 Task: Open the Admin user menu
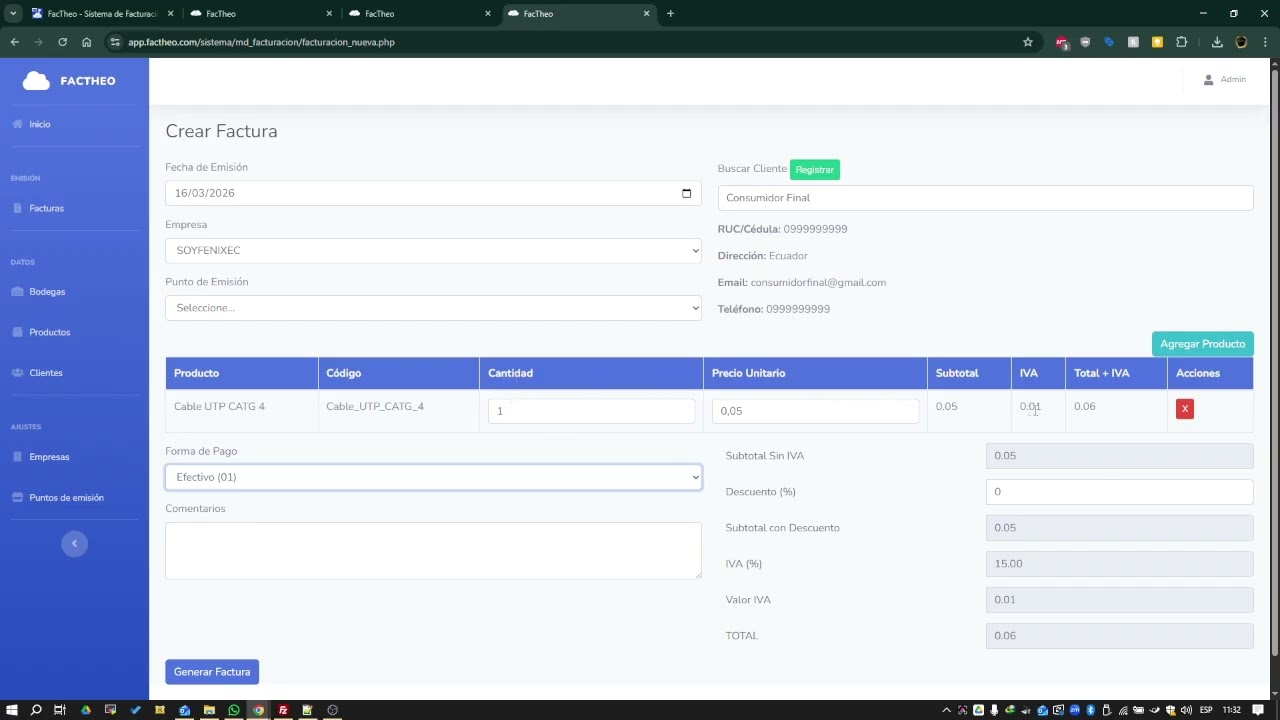(x=1224, y=79)
